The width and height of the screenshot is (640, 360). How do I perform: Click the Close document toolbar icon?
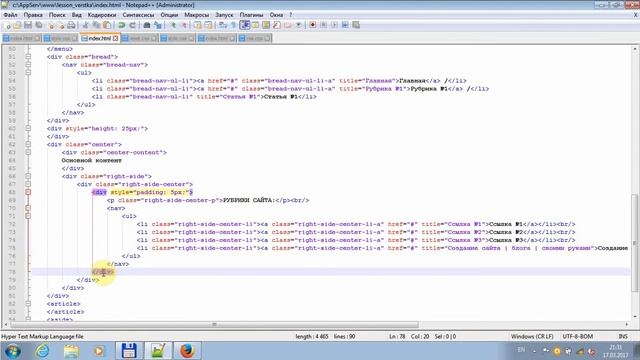click(x=51, y=25)
